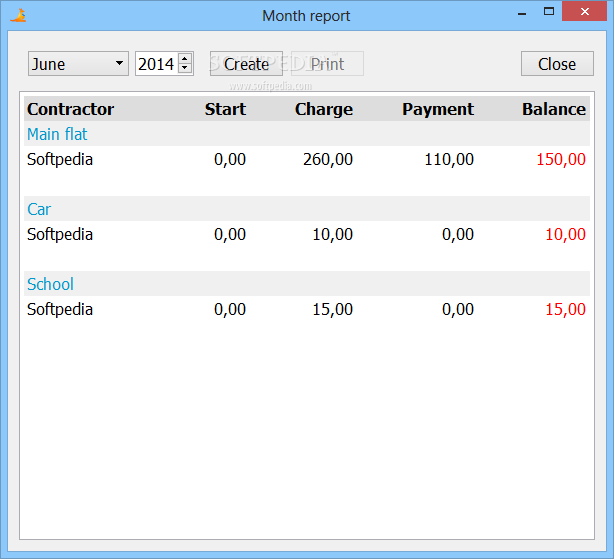Image resolution: width=614 pixels, height=559 pixels.
Task: Click the Month report window title
Action: point(306,16)
